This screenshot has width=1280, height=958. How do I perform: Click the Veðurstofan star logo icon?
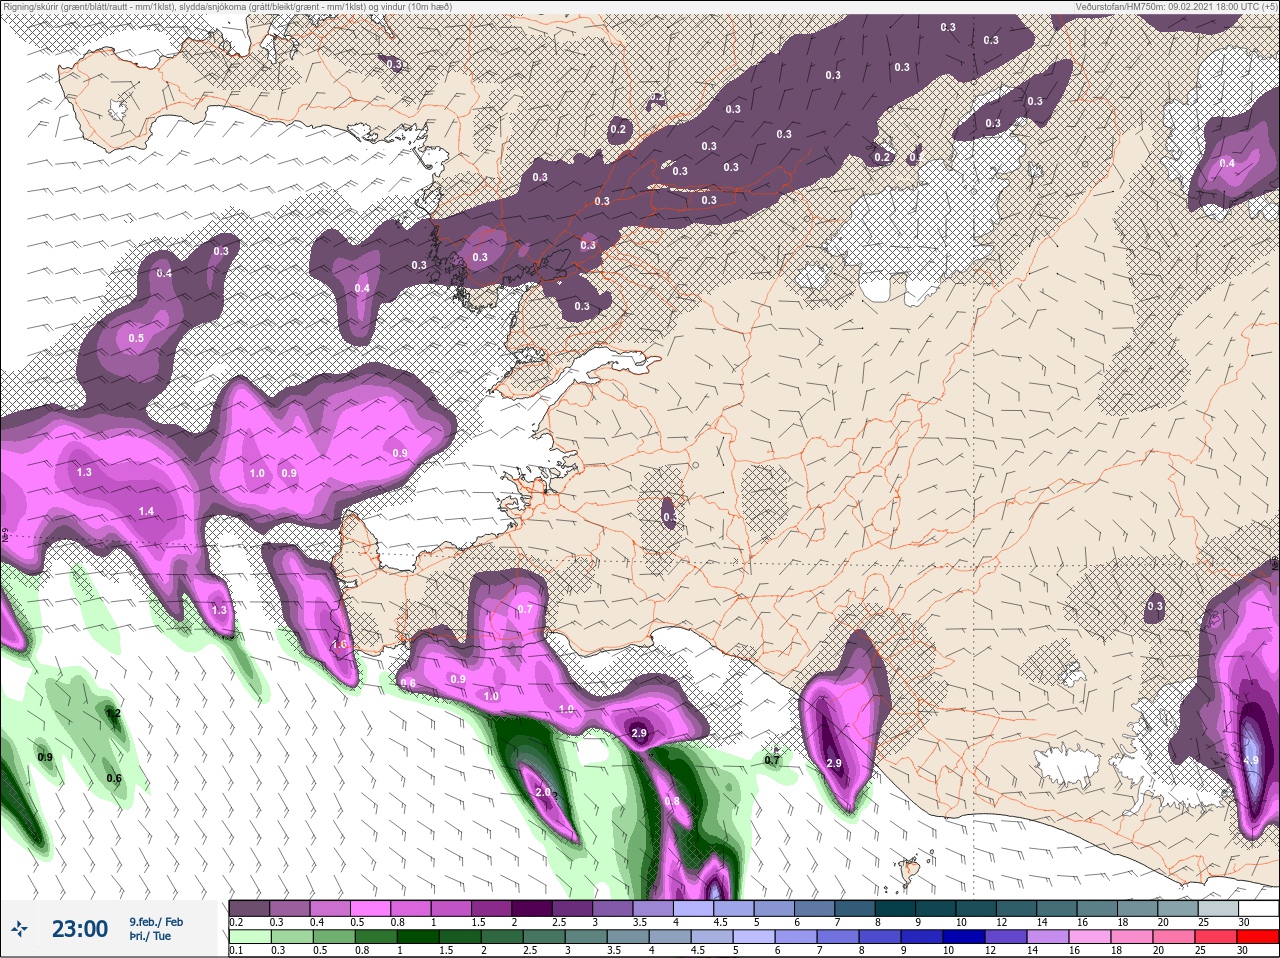[x=19, y=929]
